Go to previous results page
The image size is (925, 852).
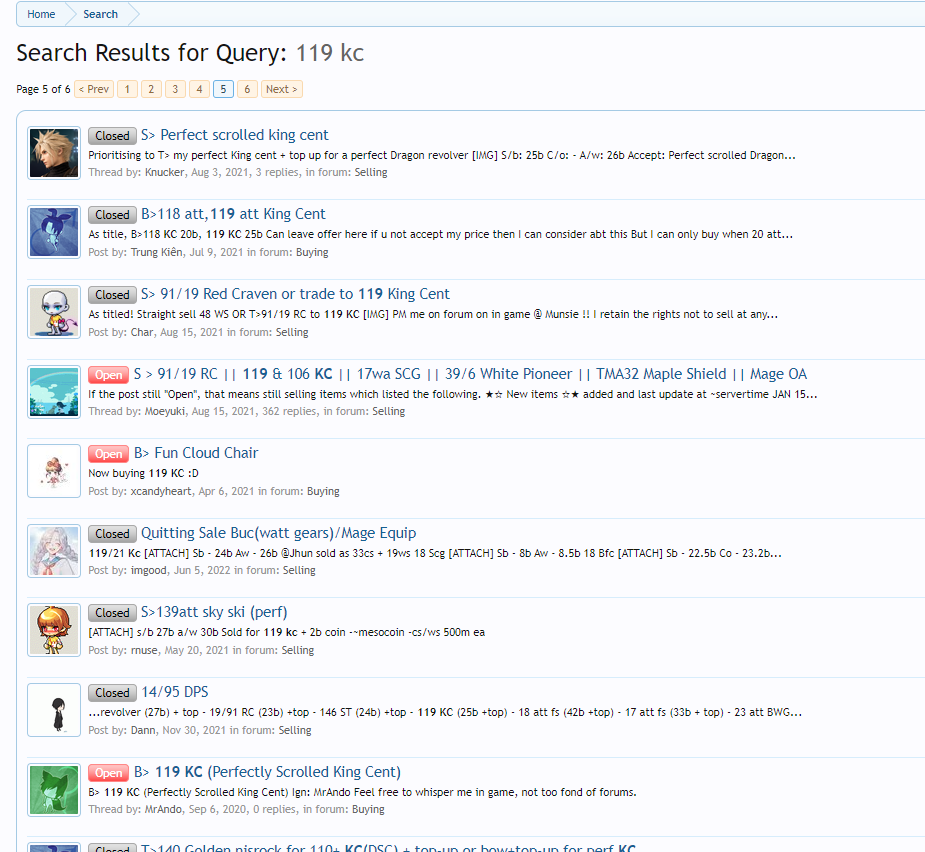point(94,89)
